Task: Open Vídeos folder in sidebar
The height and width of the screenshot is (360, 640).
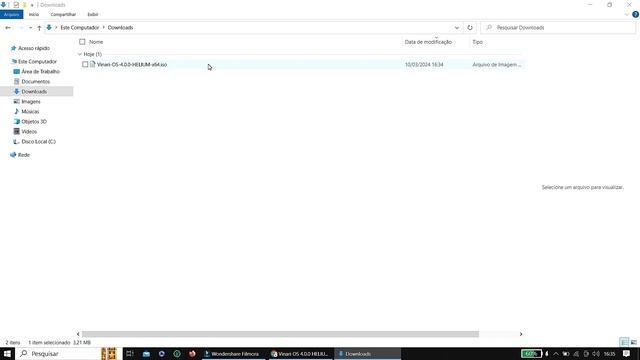Action: click(29, 131)
